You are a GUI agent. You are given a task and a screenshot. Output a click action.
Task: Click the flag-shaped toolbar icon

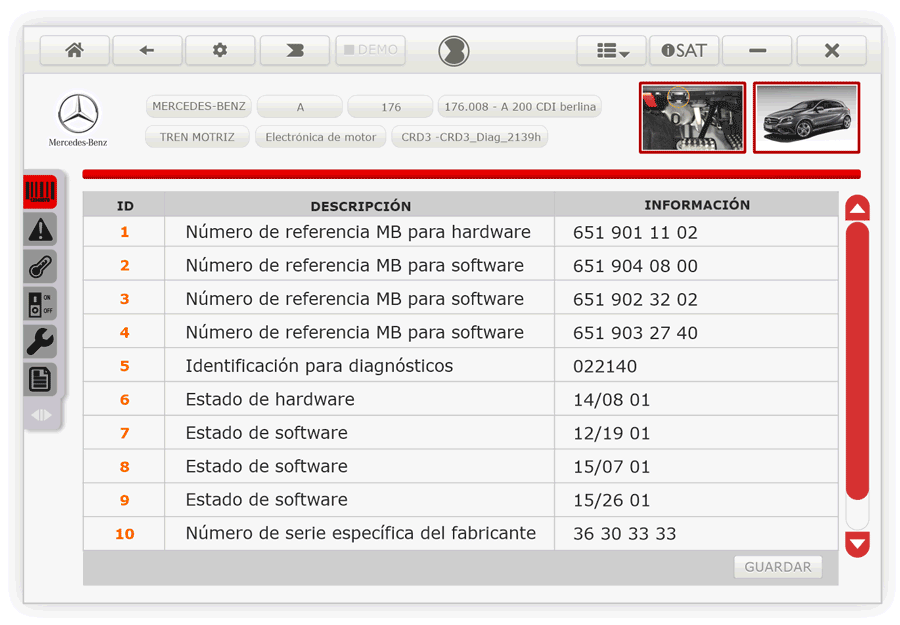click(294, 51)
